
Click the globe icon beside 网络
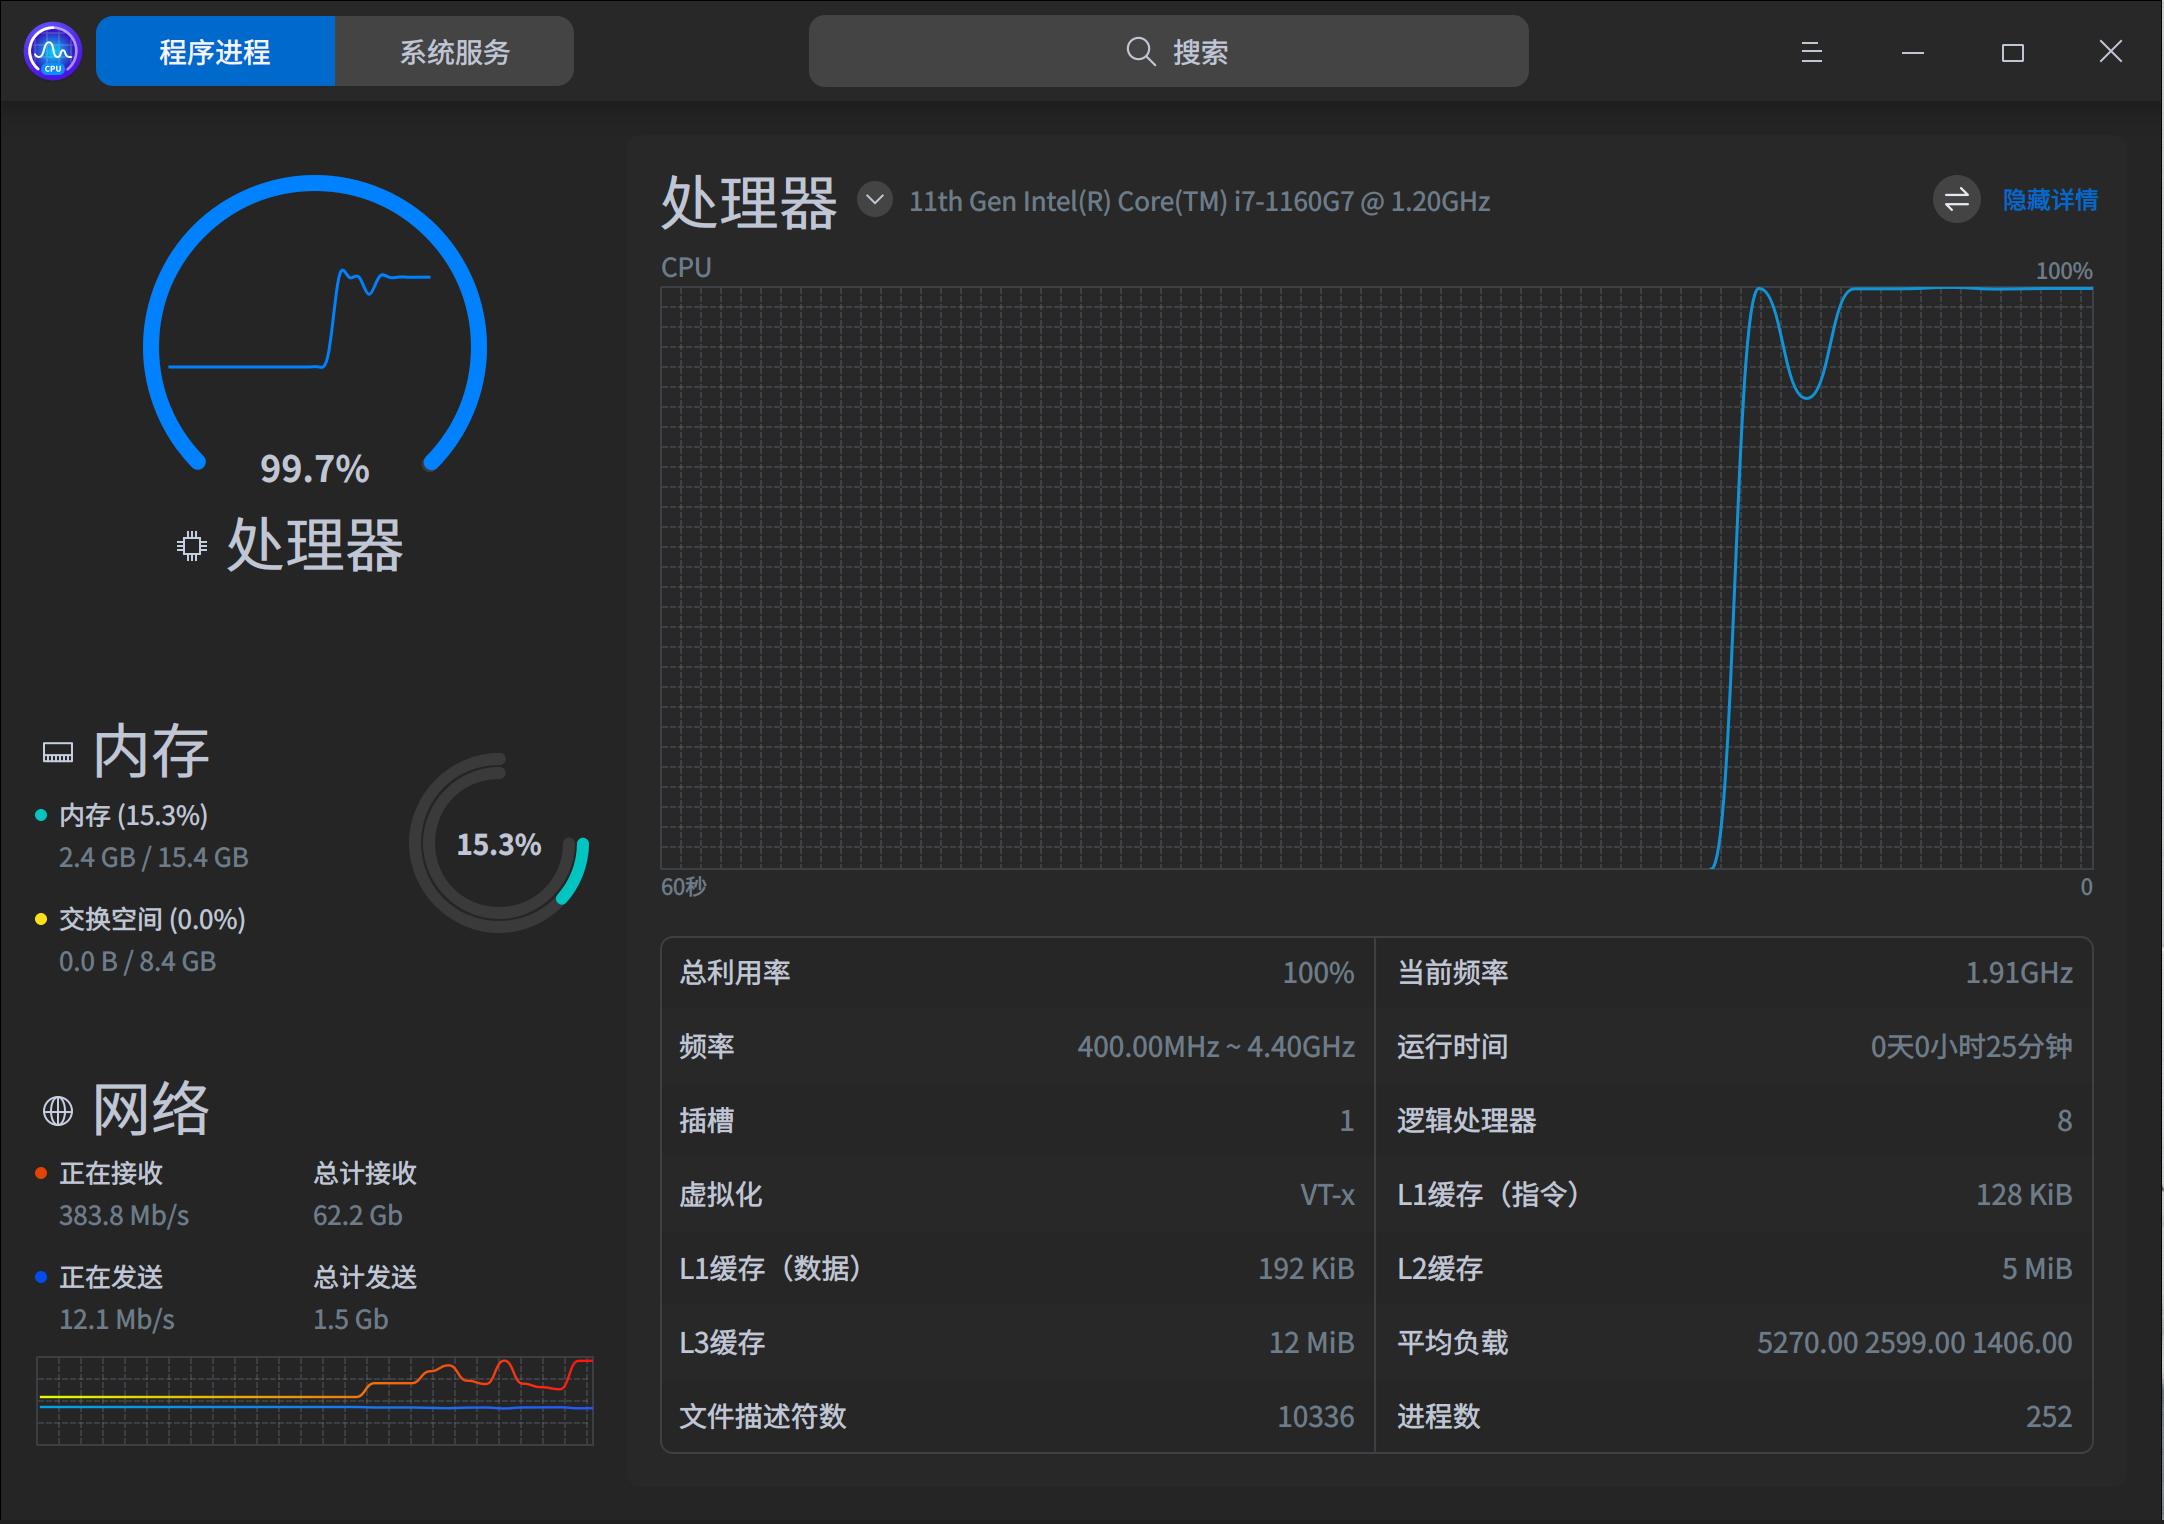(x=57, y=1109)
